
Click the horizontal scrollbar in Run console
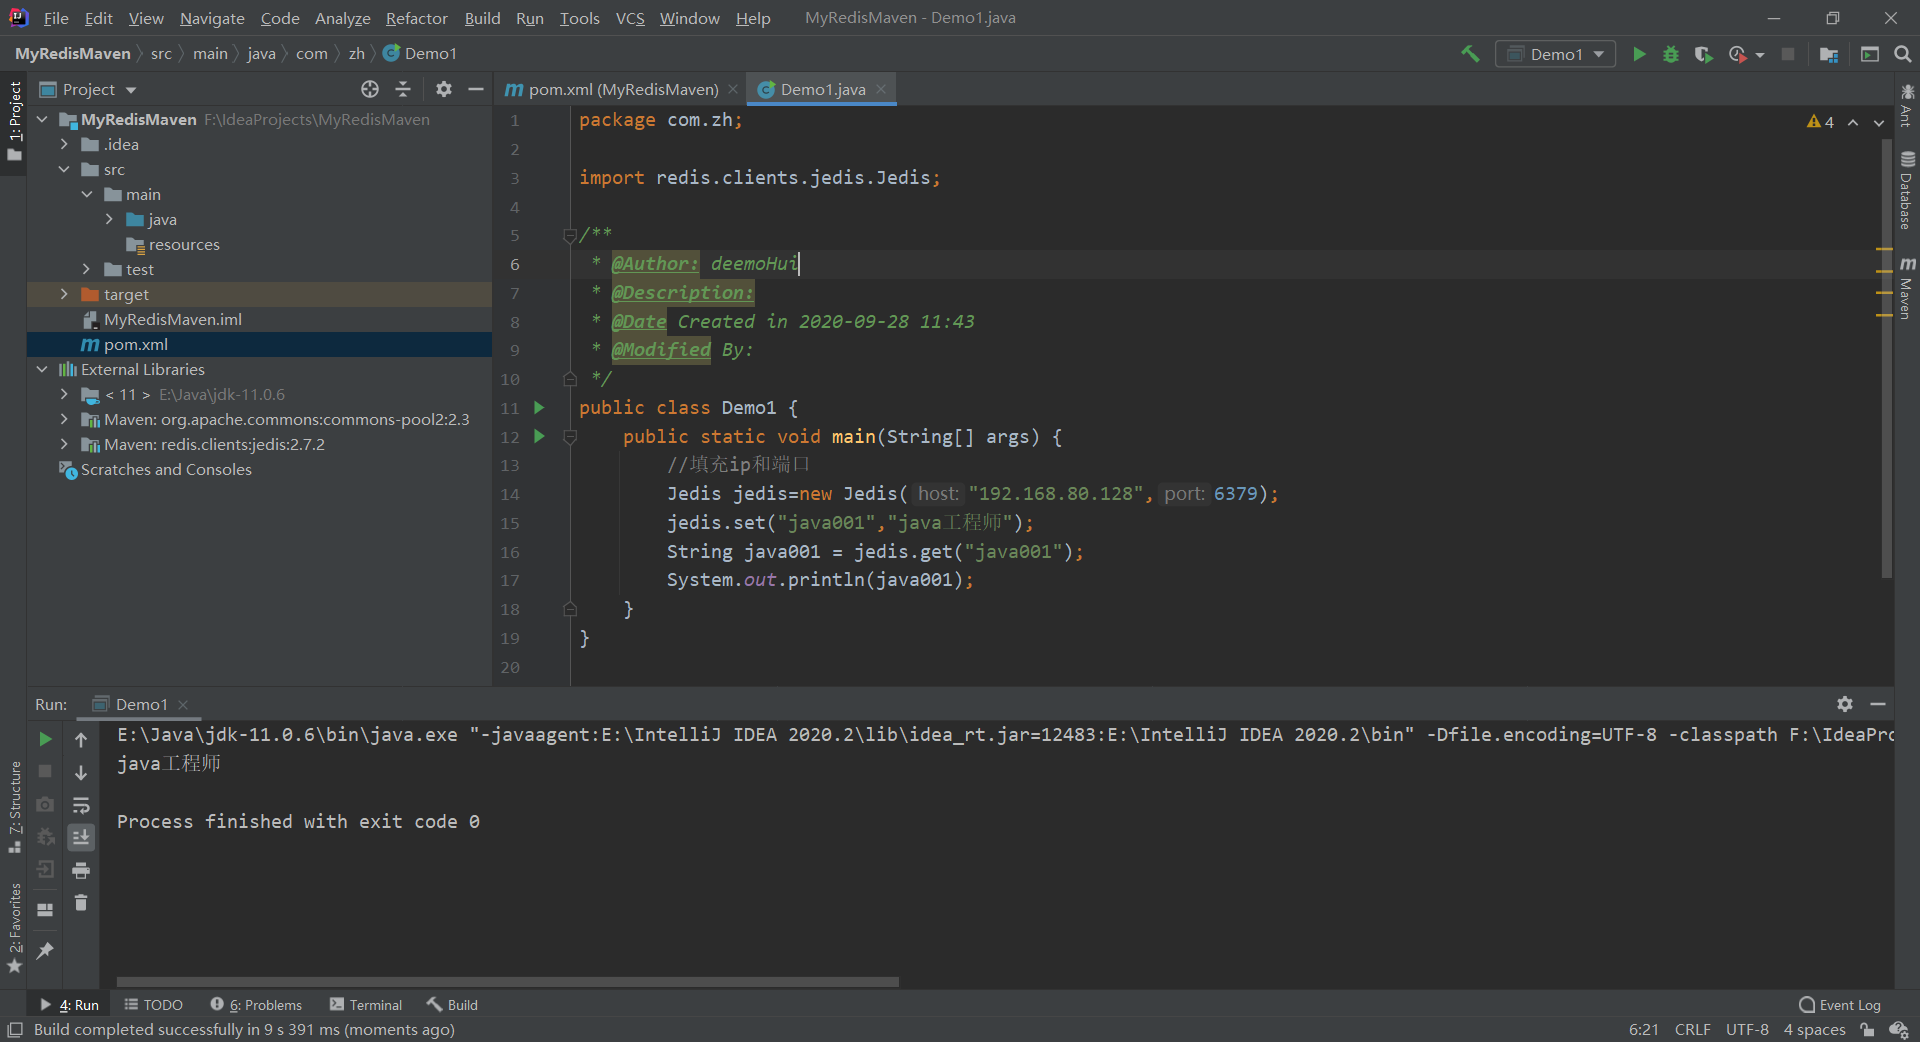508,982
